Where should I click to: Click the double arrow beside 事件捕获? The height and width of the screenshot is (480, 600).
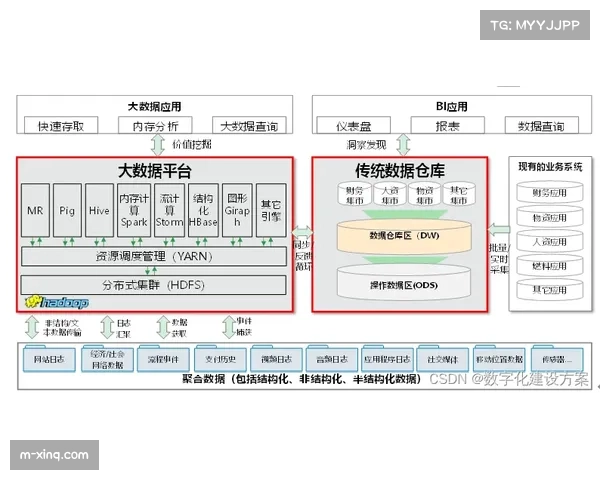(x=229, y=327)
